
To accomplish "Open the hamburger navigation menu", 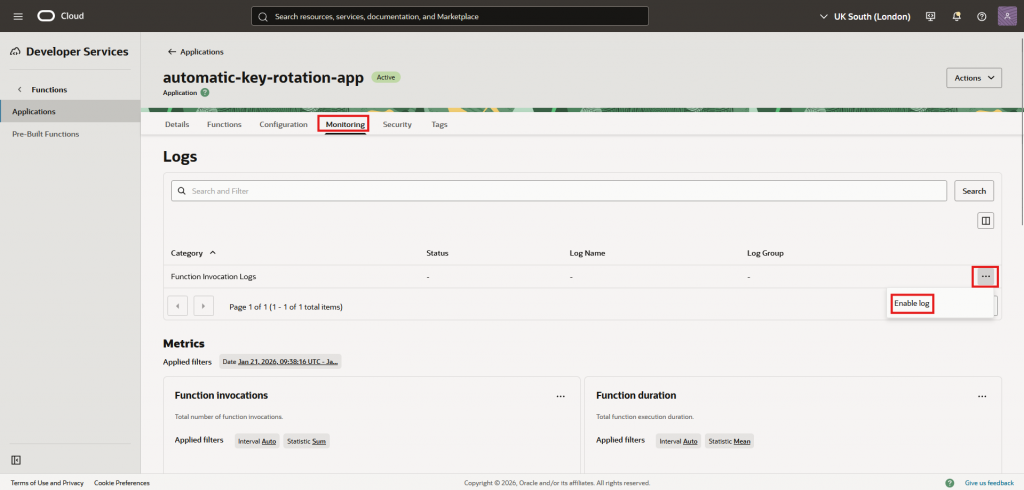I will tap(18, 16).
